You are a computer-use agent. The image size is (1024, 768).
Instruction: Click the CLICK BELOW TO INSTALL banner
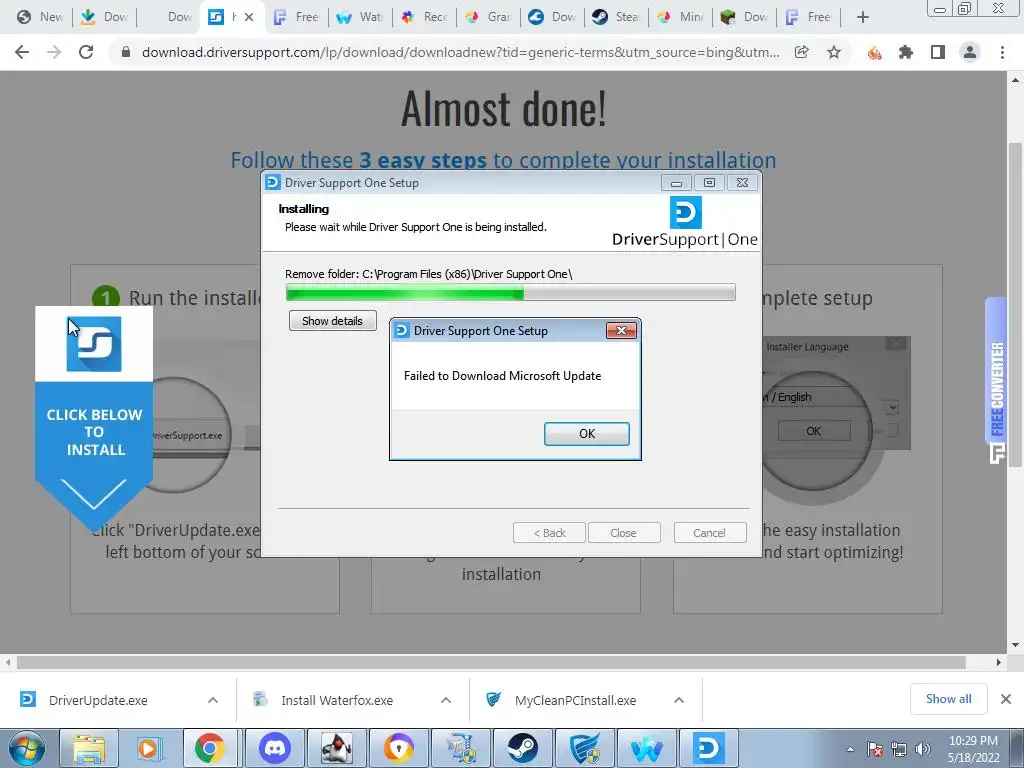point(94,418)
